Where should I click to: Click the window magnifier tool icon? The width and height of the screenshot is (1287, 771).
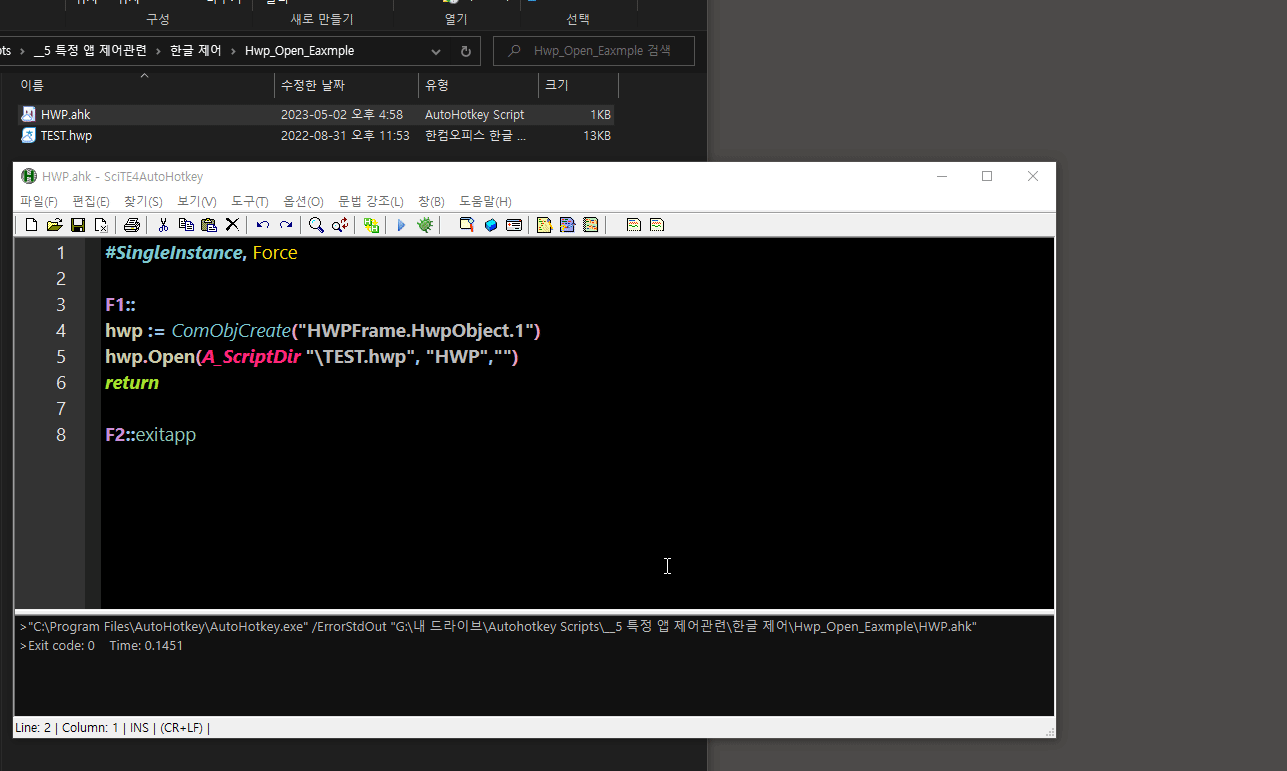(467, 225)
